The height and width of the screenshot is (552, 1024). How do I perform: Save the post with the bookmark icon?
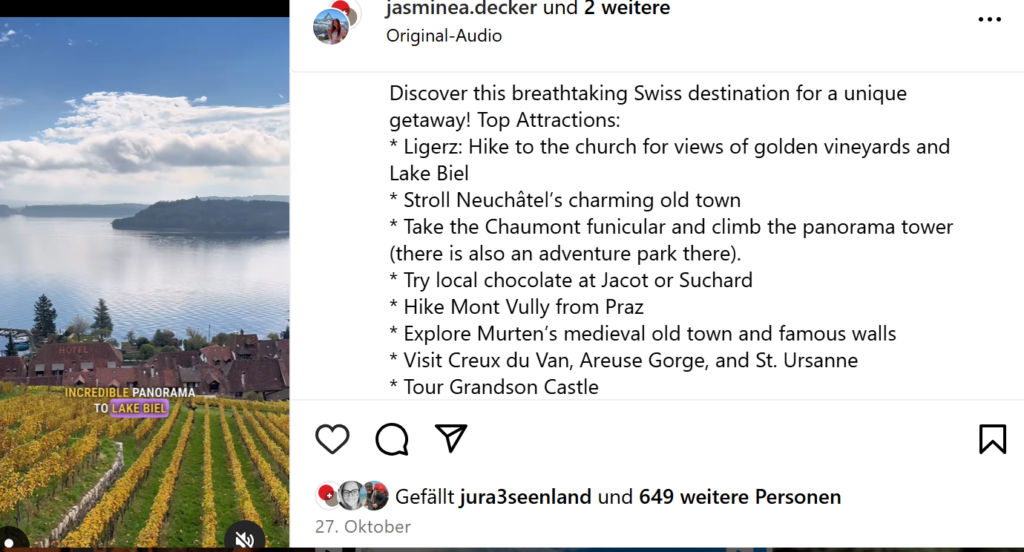click(x=992, y=438)
